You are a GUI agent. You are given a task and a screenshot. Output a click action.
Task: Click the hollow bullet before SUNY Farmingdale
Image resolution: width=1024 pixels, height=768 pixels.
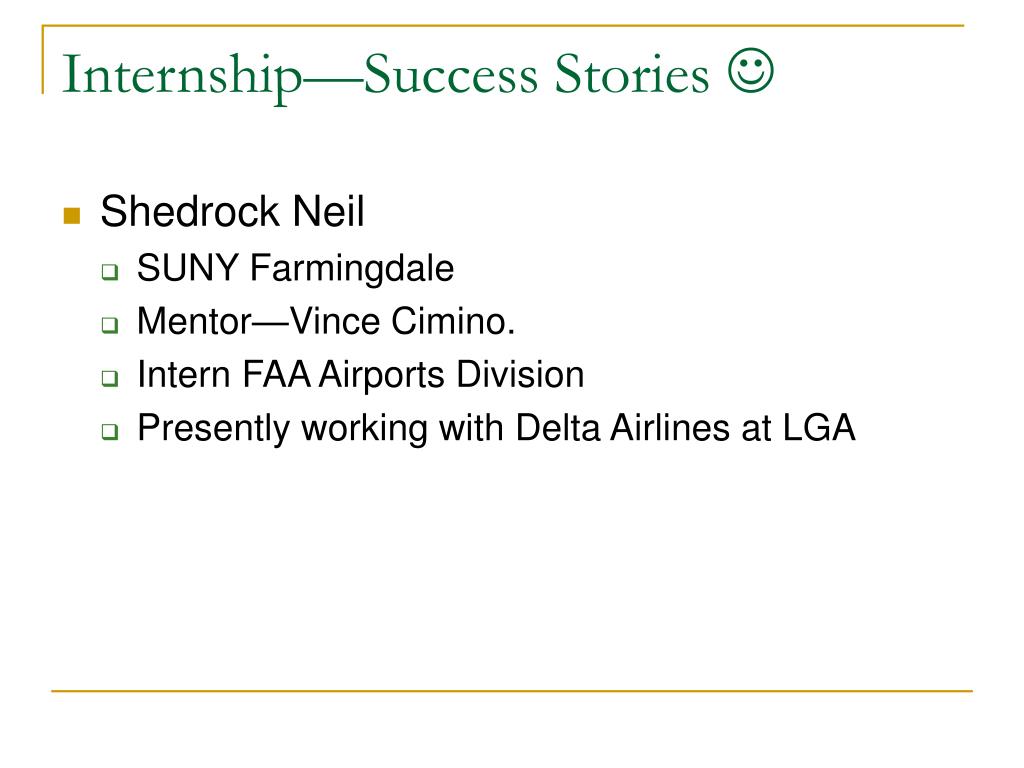coord(110,271)
